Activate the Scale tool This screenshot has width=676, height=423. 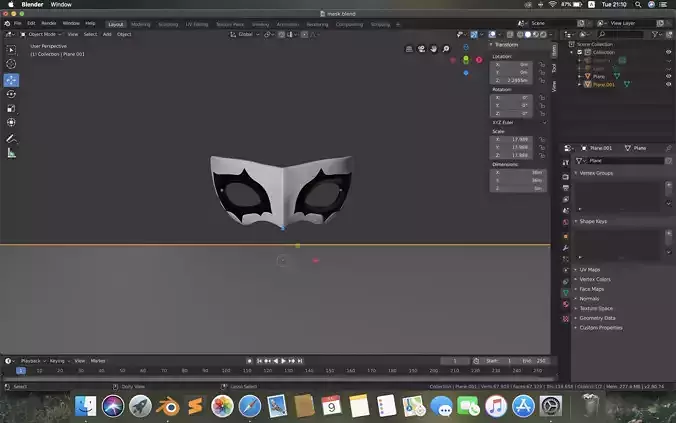11,109
